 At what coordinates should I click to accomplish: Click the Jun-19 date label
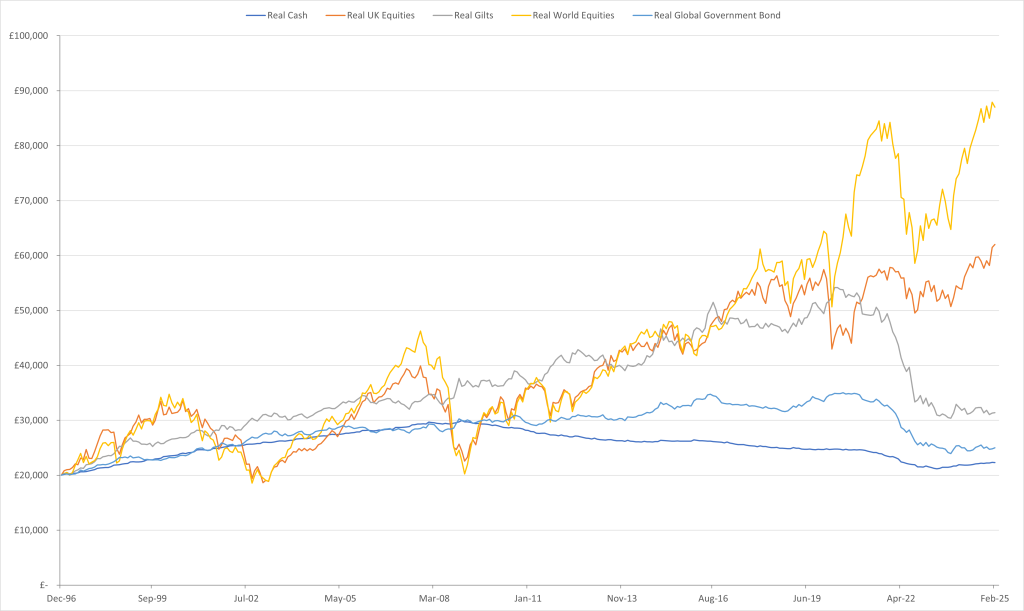(807, 599)
